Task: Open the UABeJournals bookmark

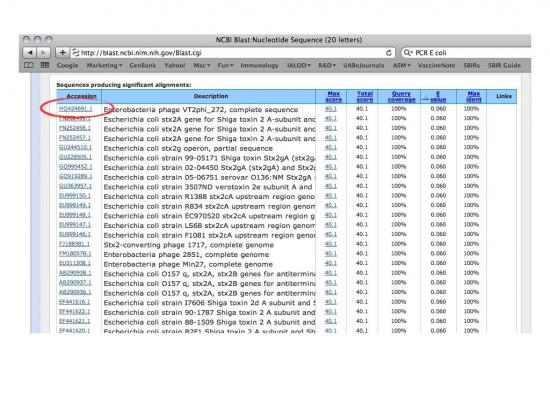Action: coord(363,66)
